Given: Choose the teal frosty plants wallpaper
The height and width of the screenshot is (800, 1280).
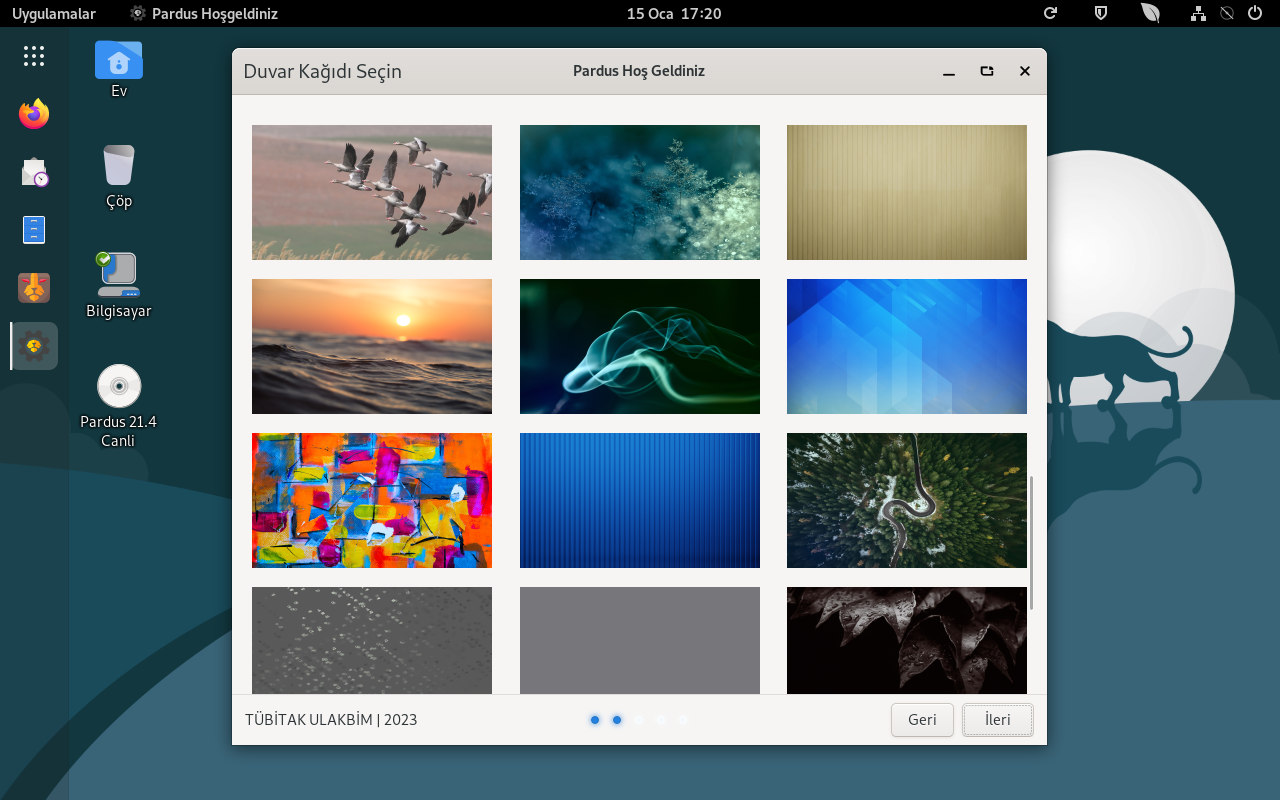Looking at the screenshot, I should pos(640,192).
